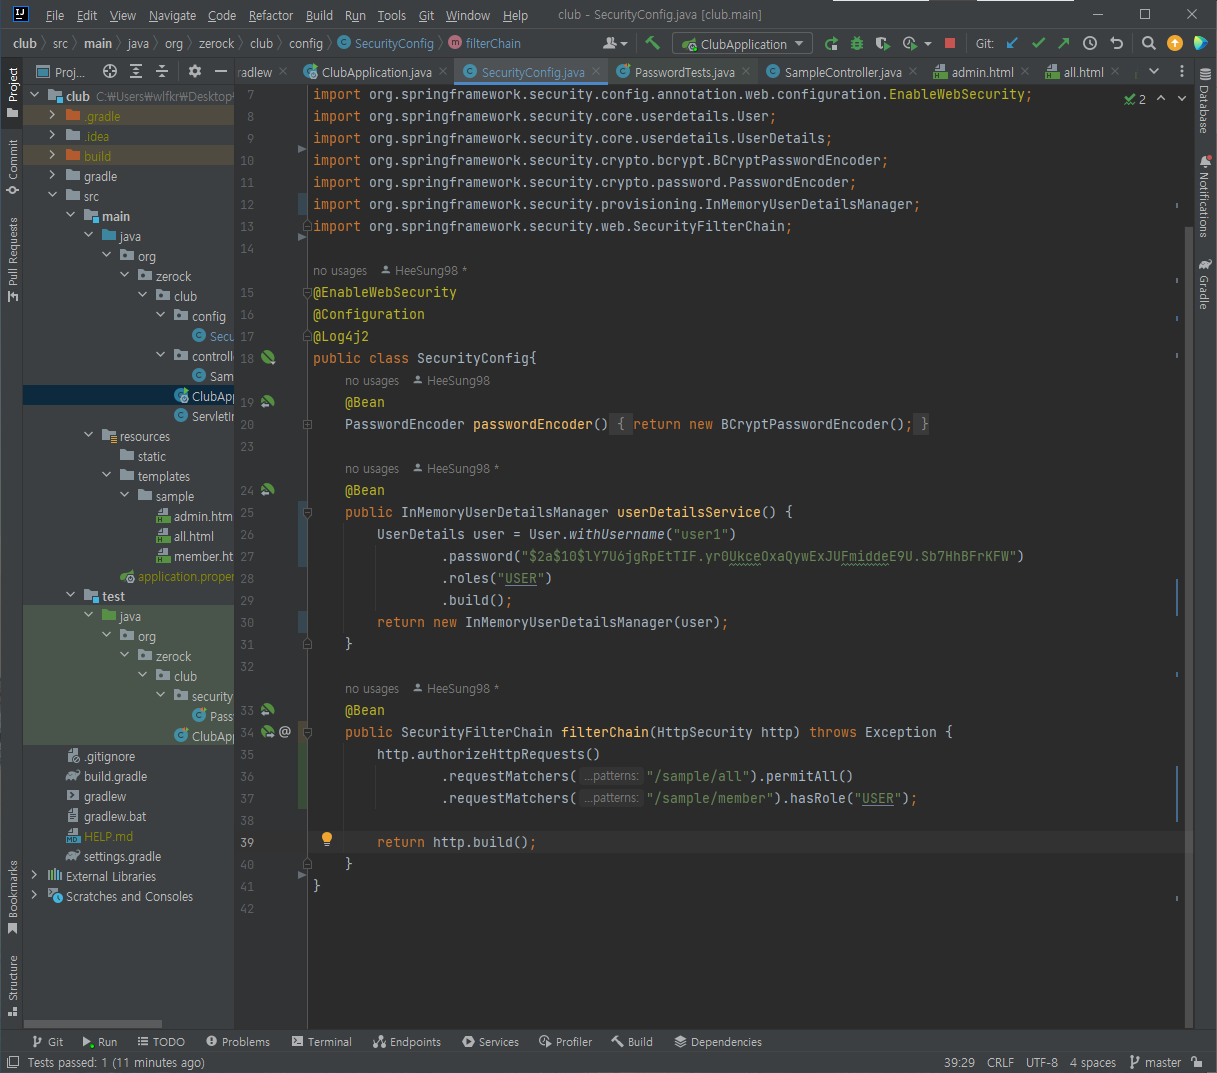Screen dimensions: 1217x1073
Task: Hide the Project panel with minus icon
Action: pos(220,71)
